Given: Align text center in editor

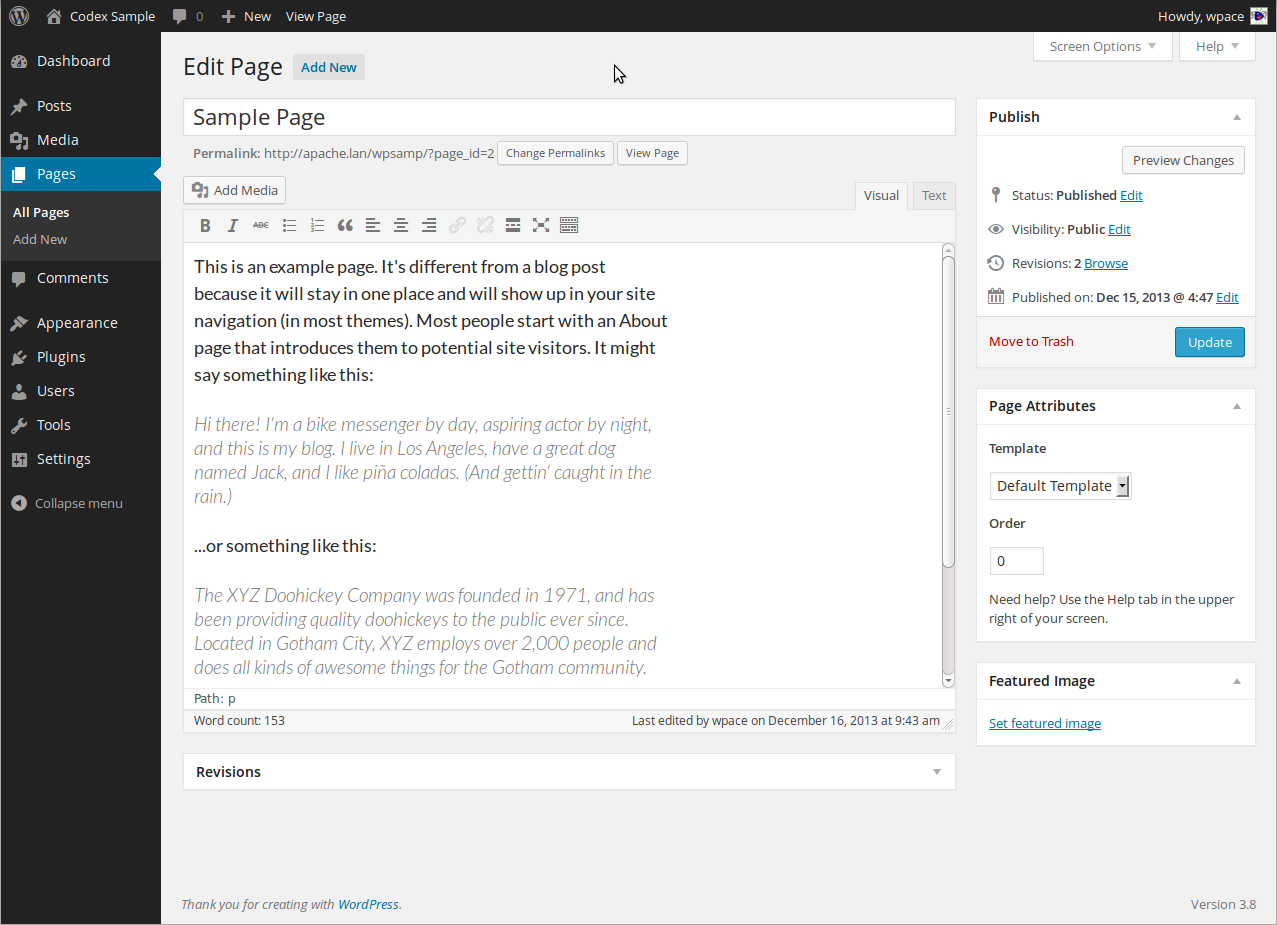Looking at the screenshot, I should [x=401, y=226].
